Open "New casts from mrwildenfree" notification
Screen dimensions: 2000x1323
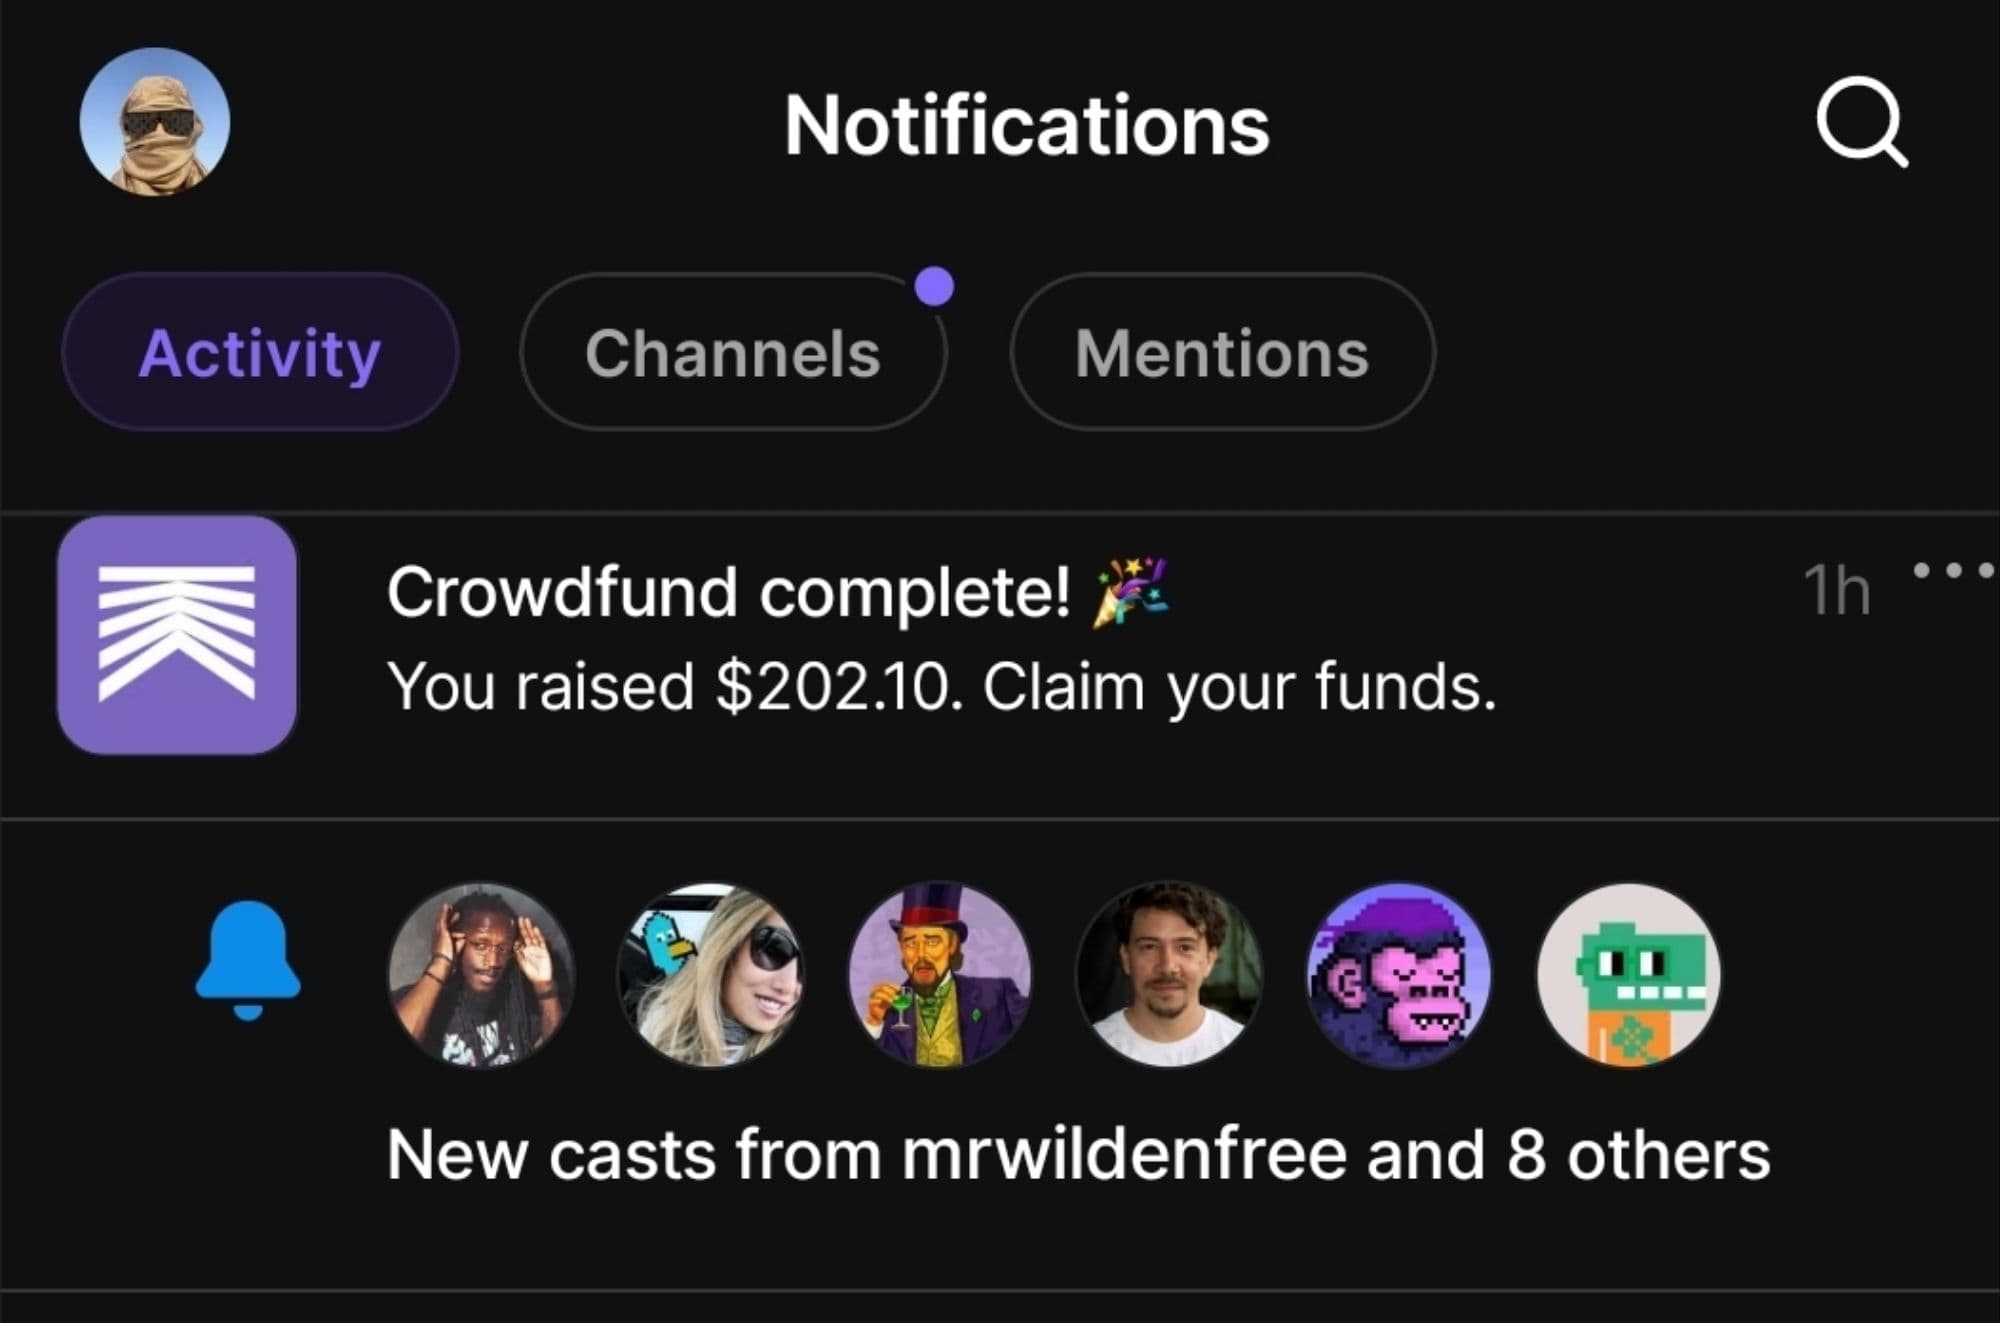point(1077,1155)
